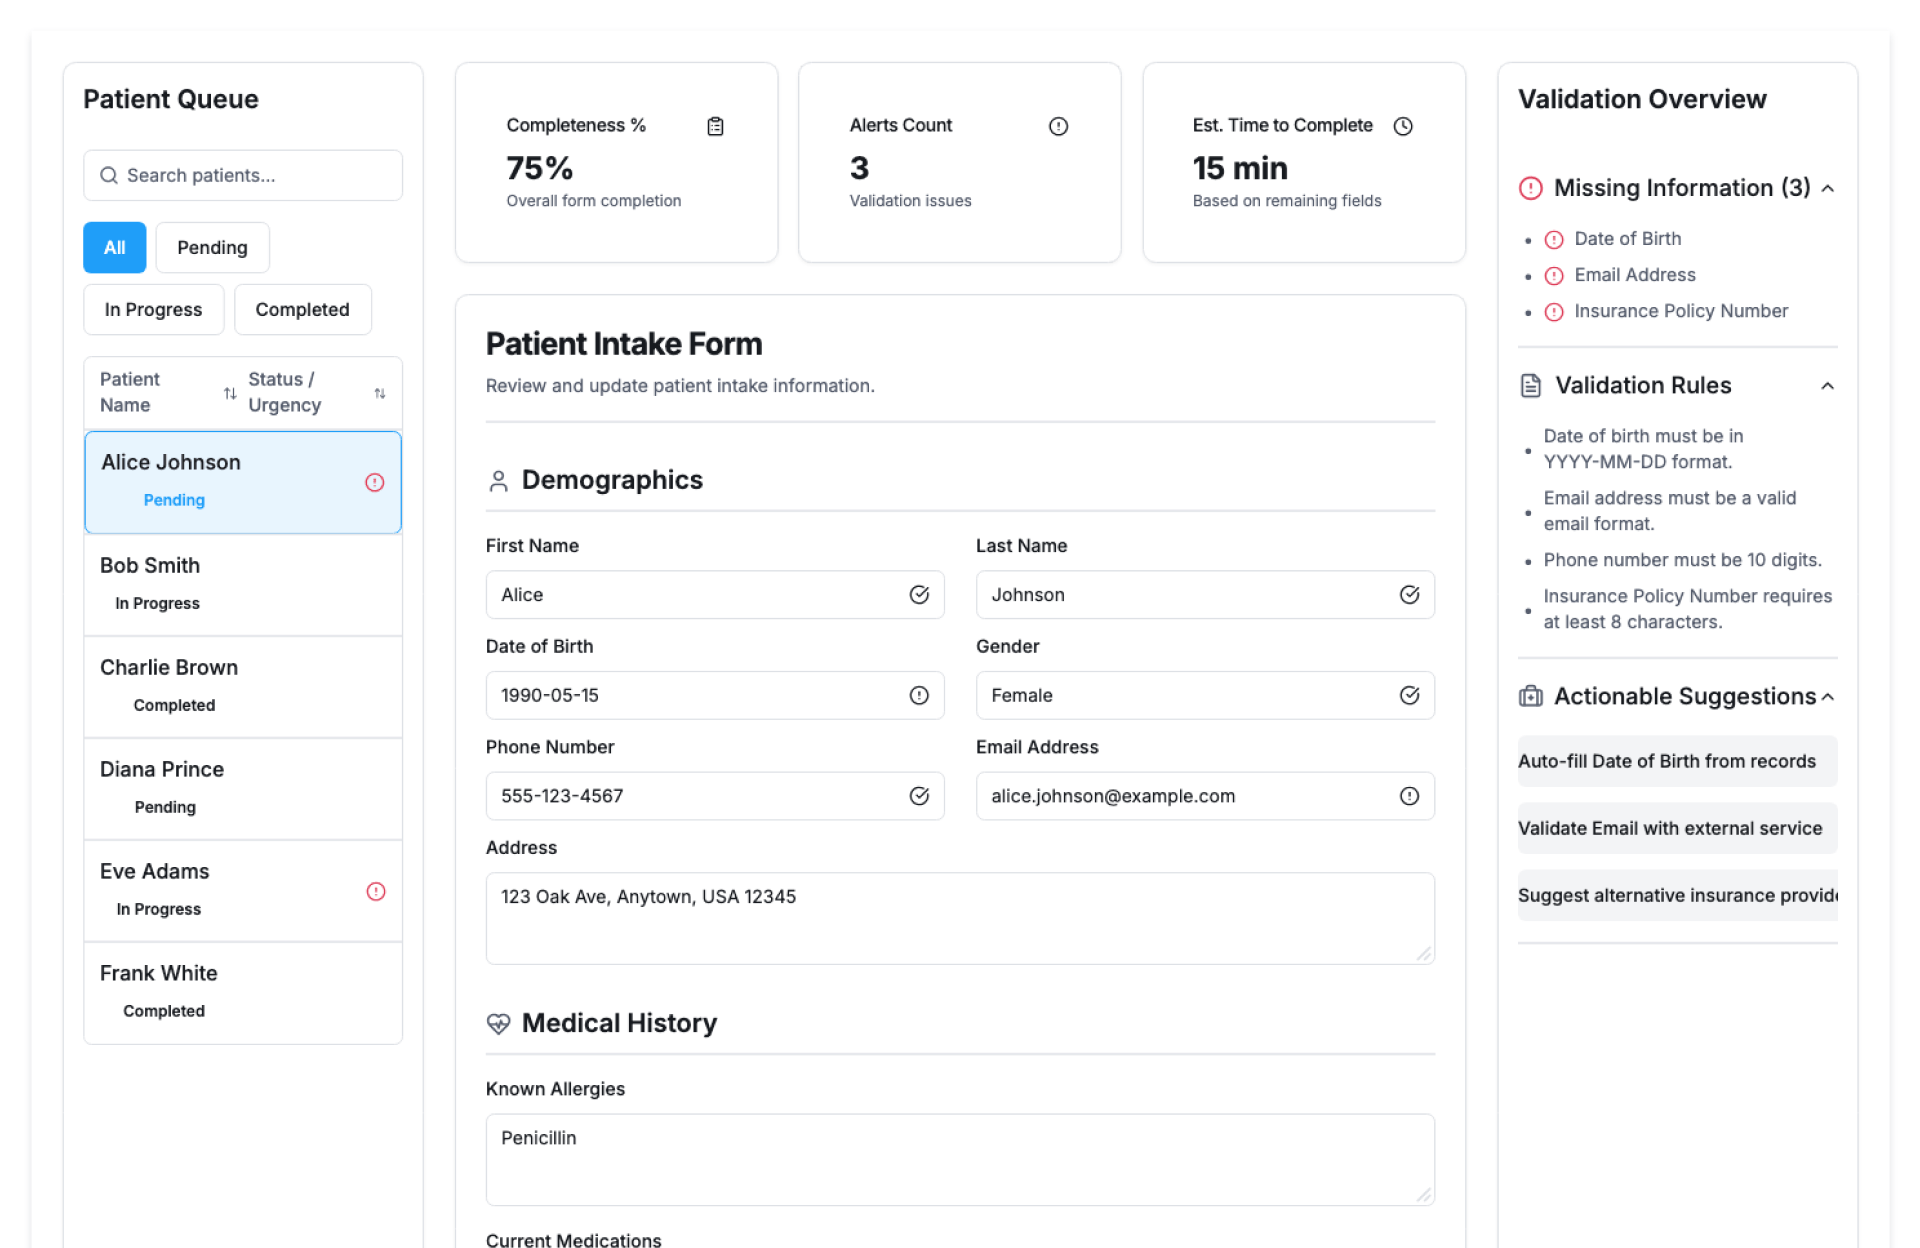Collapse the Actionable Suggestions section

[x=1827, y=697]
